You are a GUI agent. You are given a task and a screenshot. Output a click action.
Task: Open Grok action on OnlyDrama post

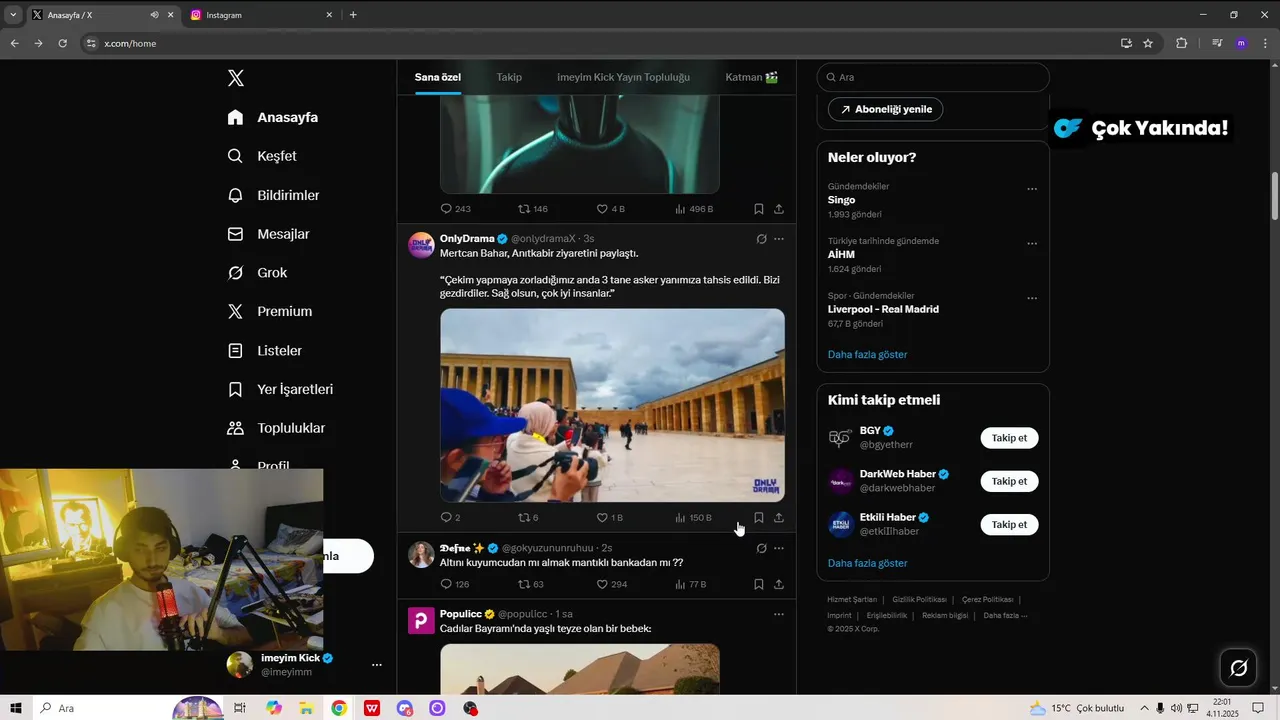761,239
